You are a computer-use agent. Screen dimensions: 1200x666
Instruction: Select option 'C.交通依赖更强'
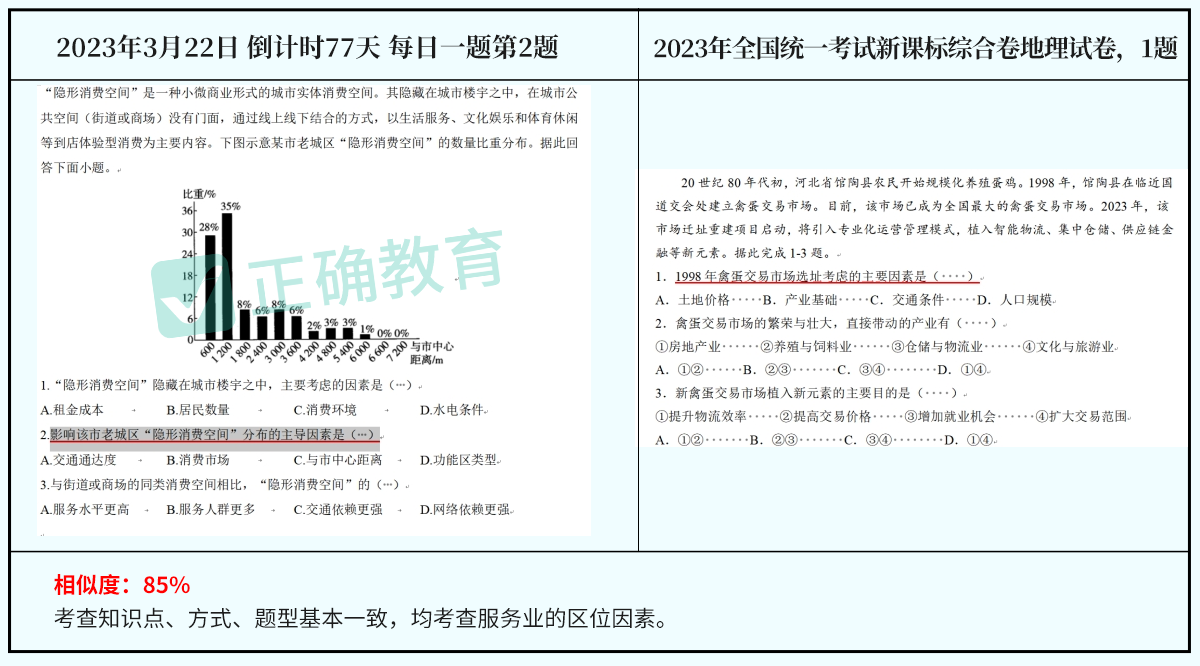(x=337, y=509)
